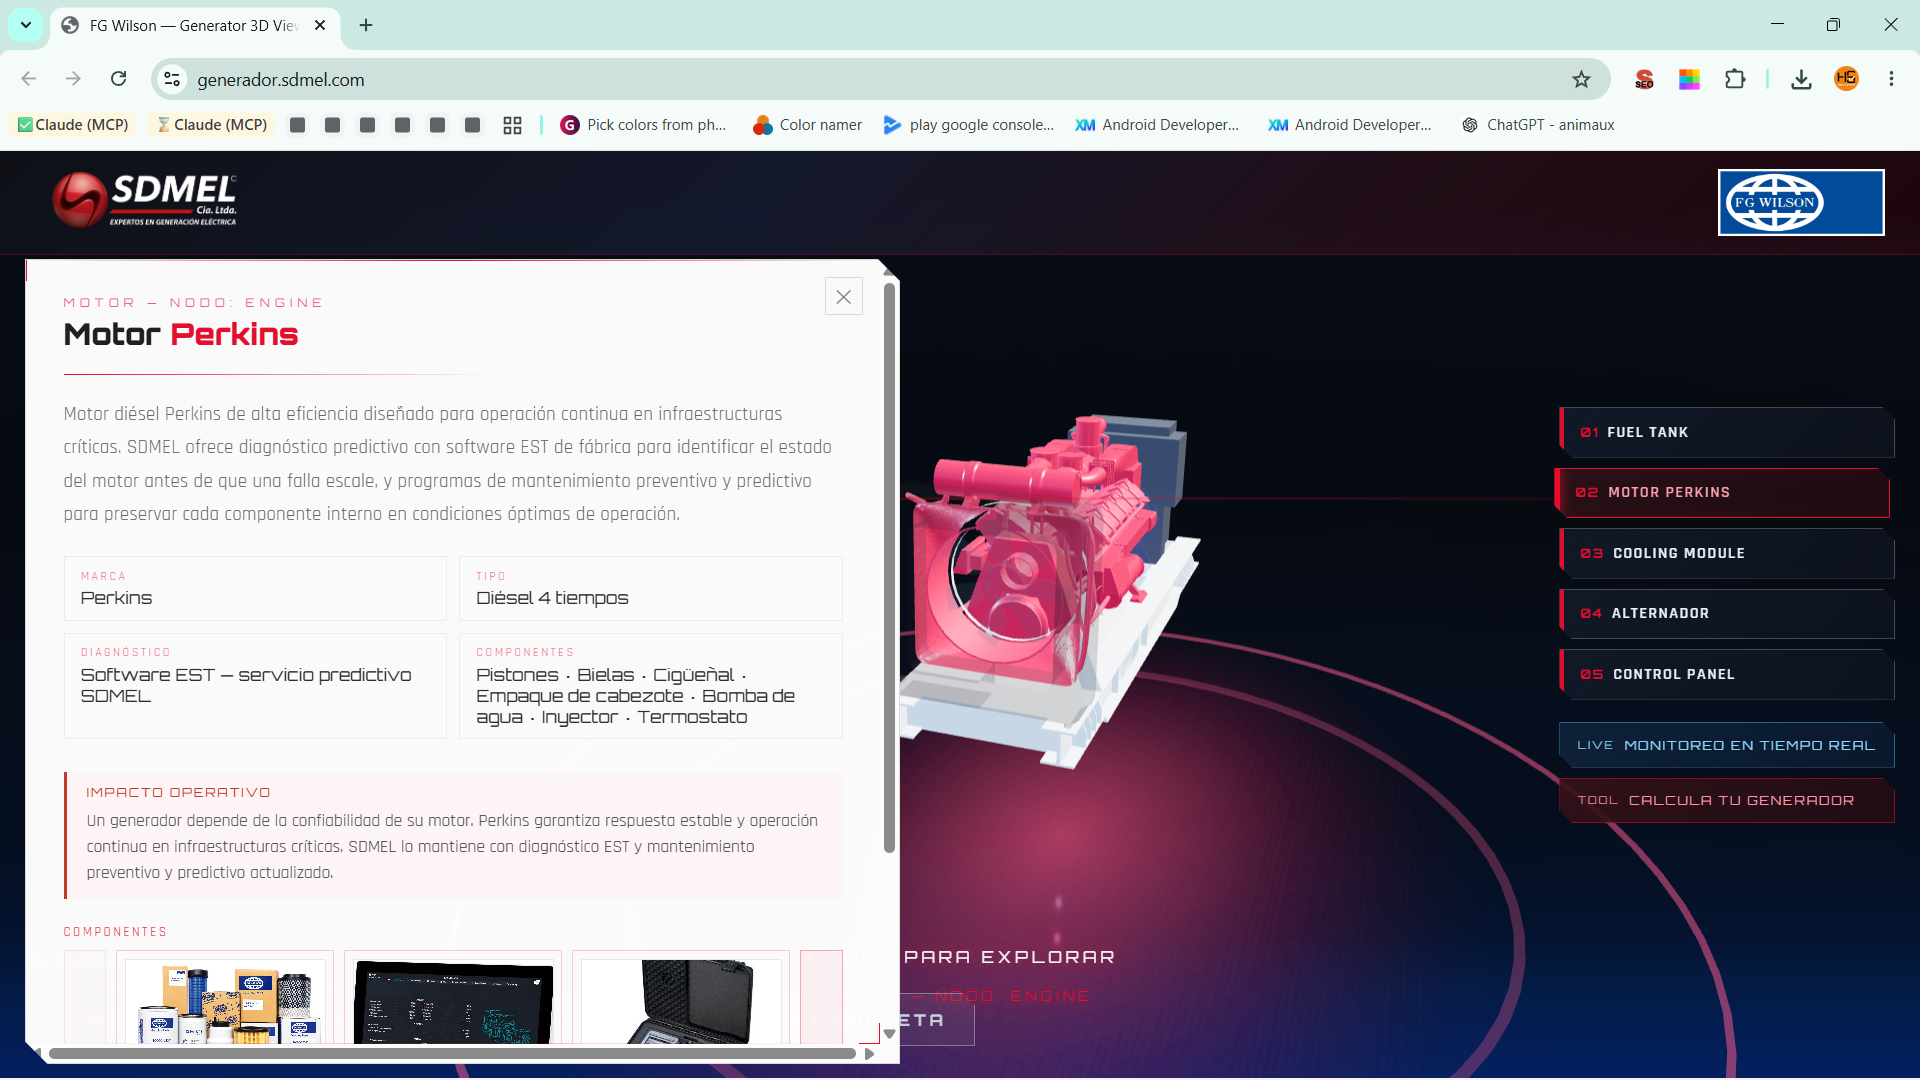Select the FG Wilson Generator 3D View tab
This screenshot has height=1080, width=1920.
click(193, 25)
